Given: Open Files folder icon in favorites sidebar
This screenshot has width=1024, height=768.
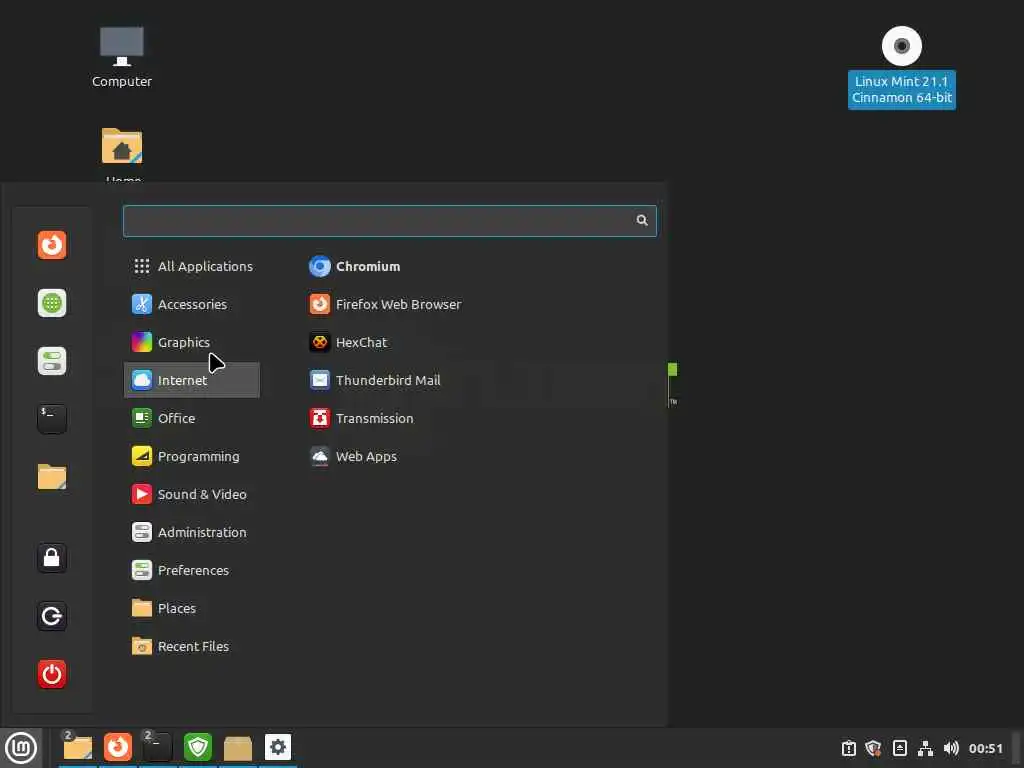Looking at the screenshot, I should coord(52,477).
